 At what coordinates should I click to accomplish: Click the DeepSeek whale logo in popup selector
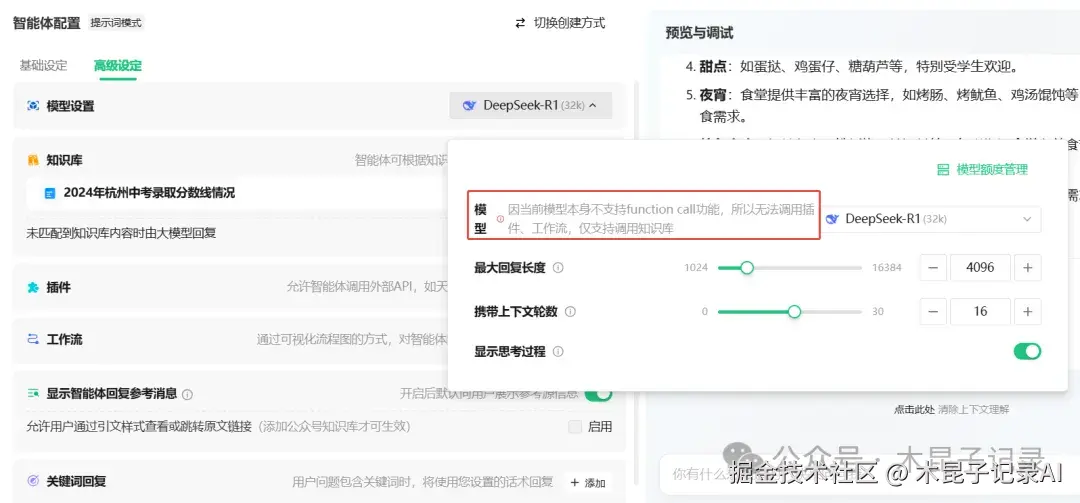832,219
